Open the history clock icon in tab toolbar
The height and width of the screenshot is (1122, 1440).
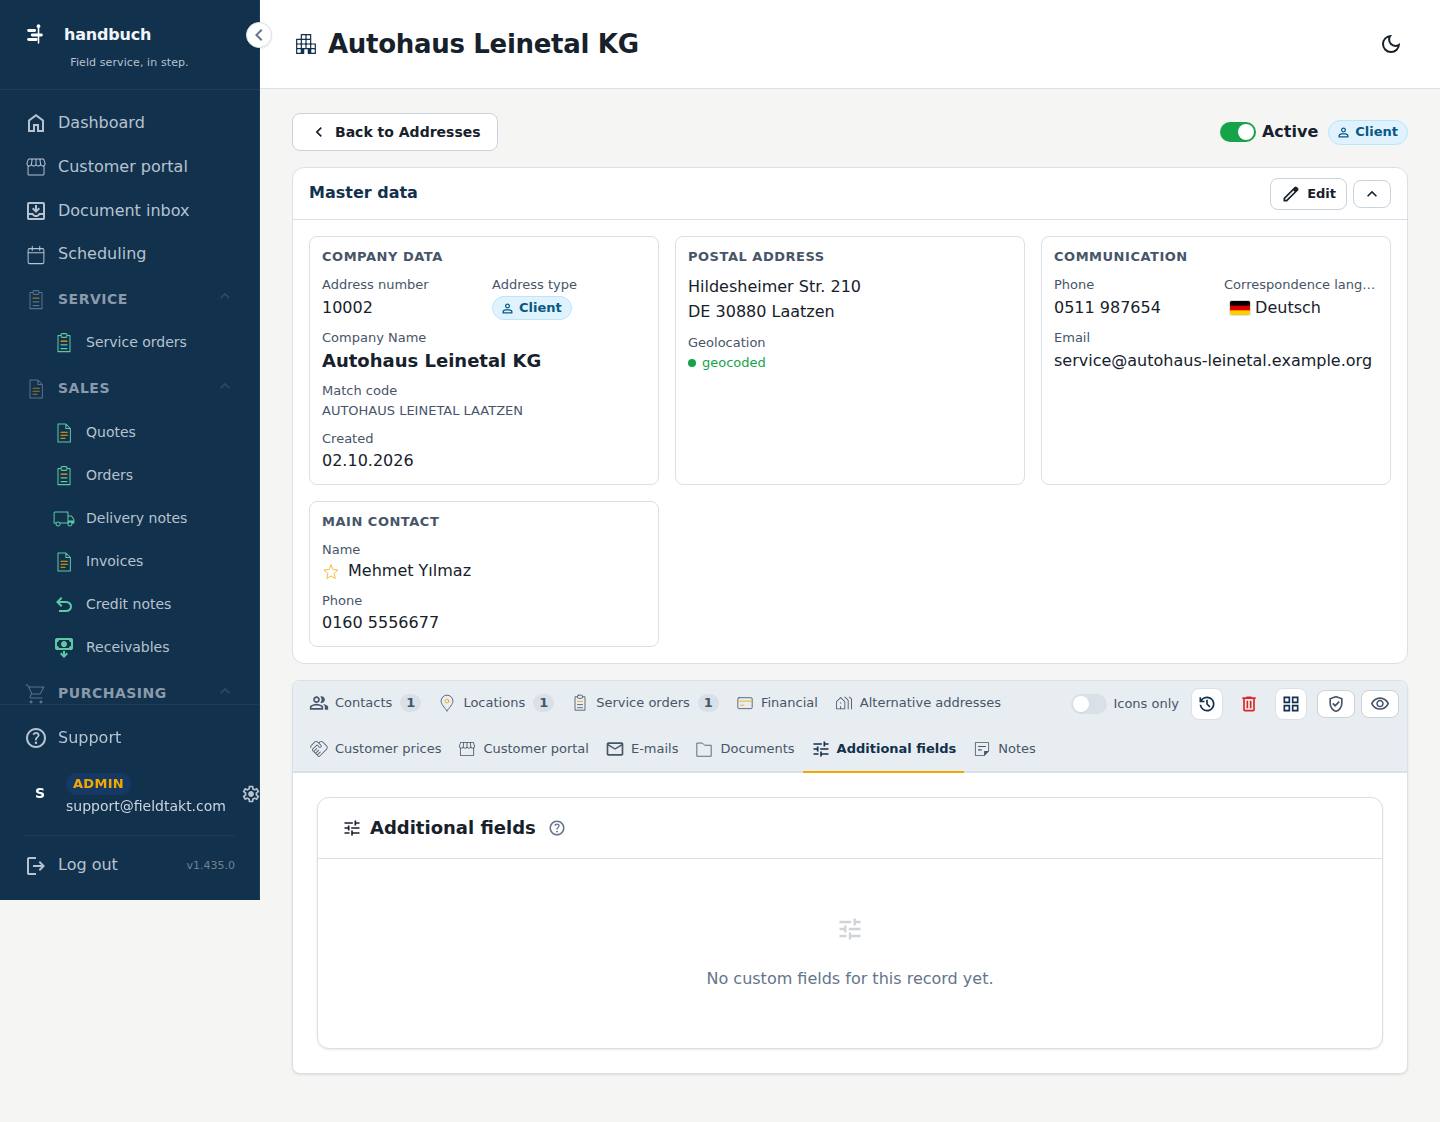(1207, 704)
